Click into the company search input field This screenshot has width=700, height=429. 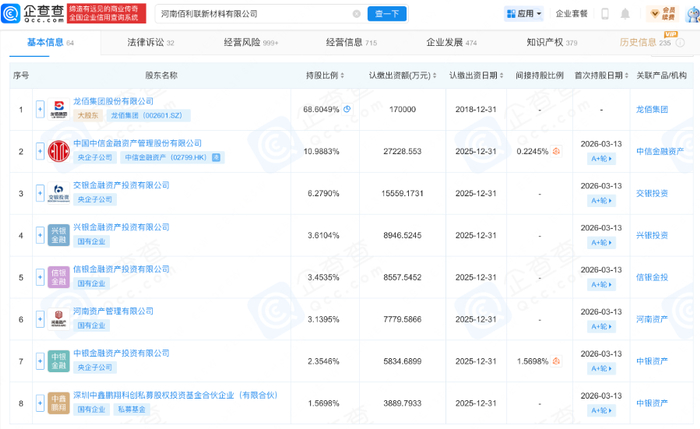tap(250, 15)
